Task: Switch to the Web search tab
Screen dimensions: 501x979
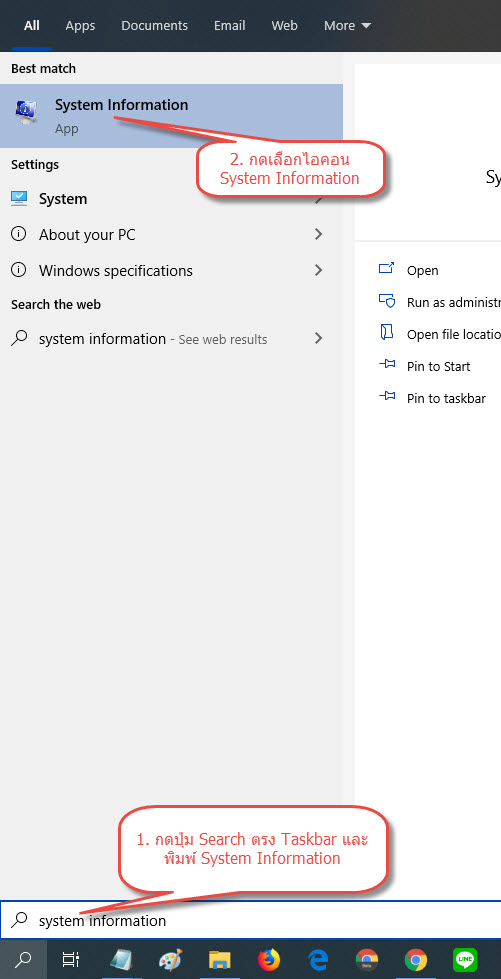Action: click(284, 26)
